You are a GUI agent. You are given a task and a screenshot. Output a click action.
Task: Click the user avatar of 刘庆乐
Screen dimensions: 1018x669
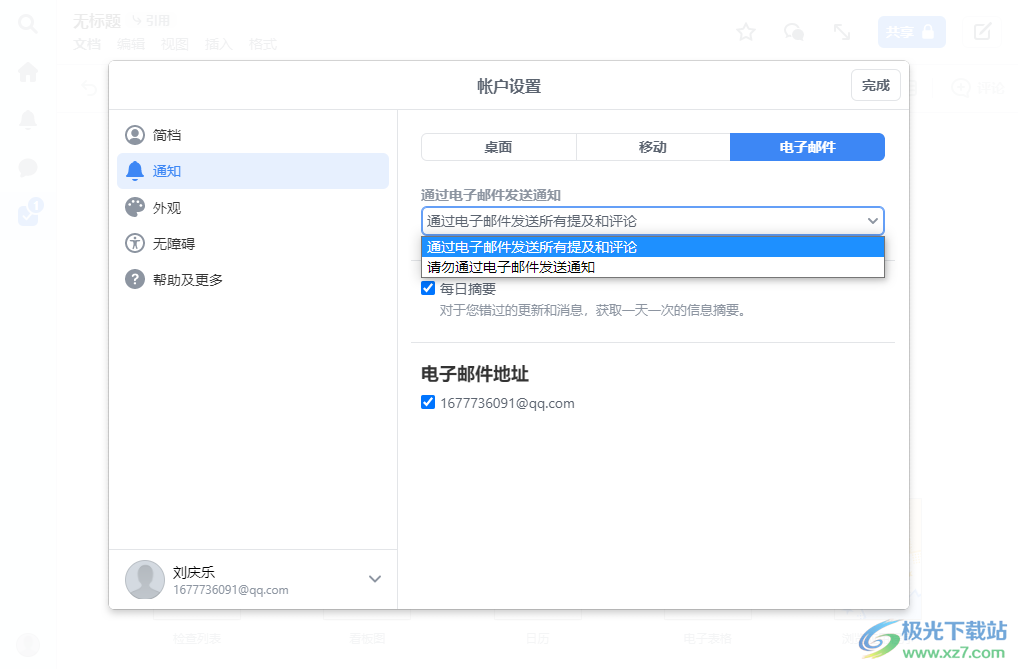[144, 579]
